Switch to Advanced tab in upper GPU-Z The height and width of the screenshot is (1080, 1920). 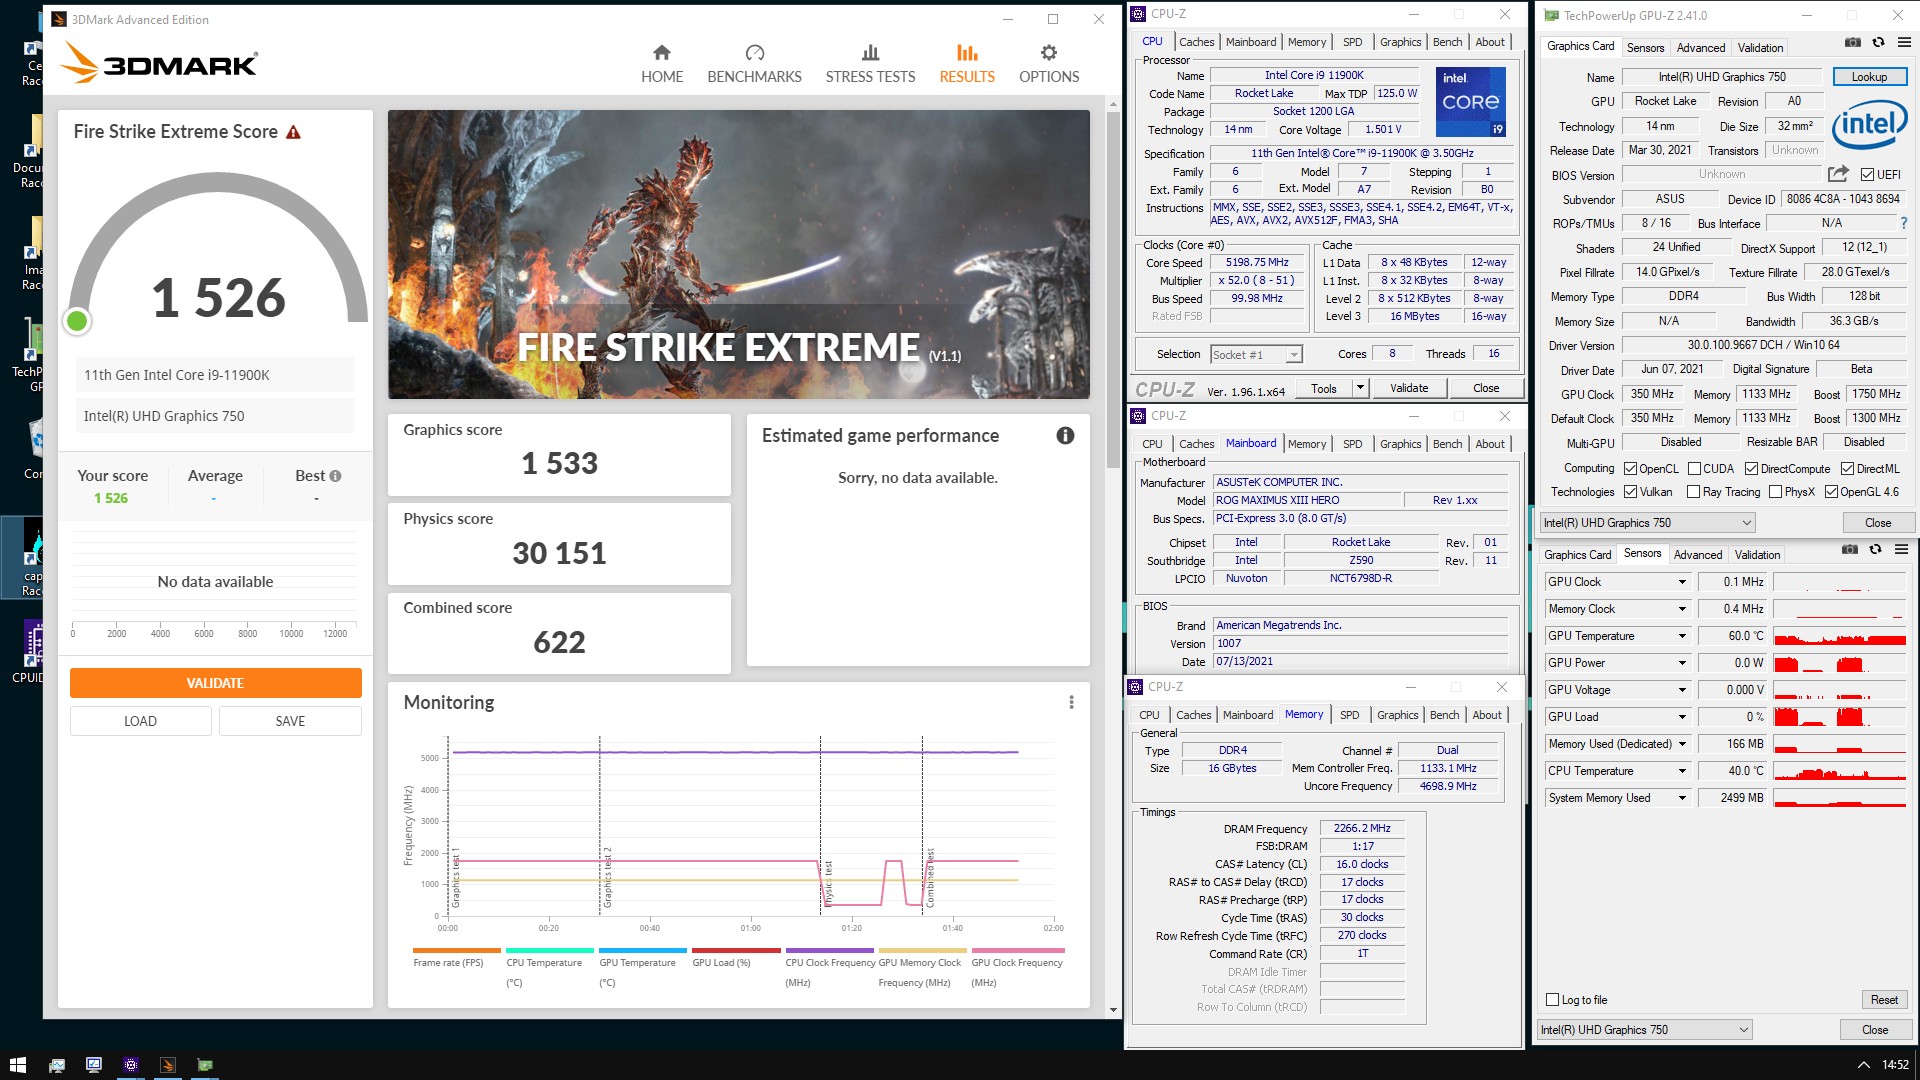(x=1700, y=48)
